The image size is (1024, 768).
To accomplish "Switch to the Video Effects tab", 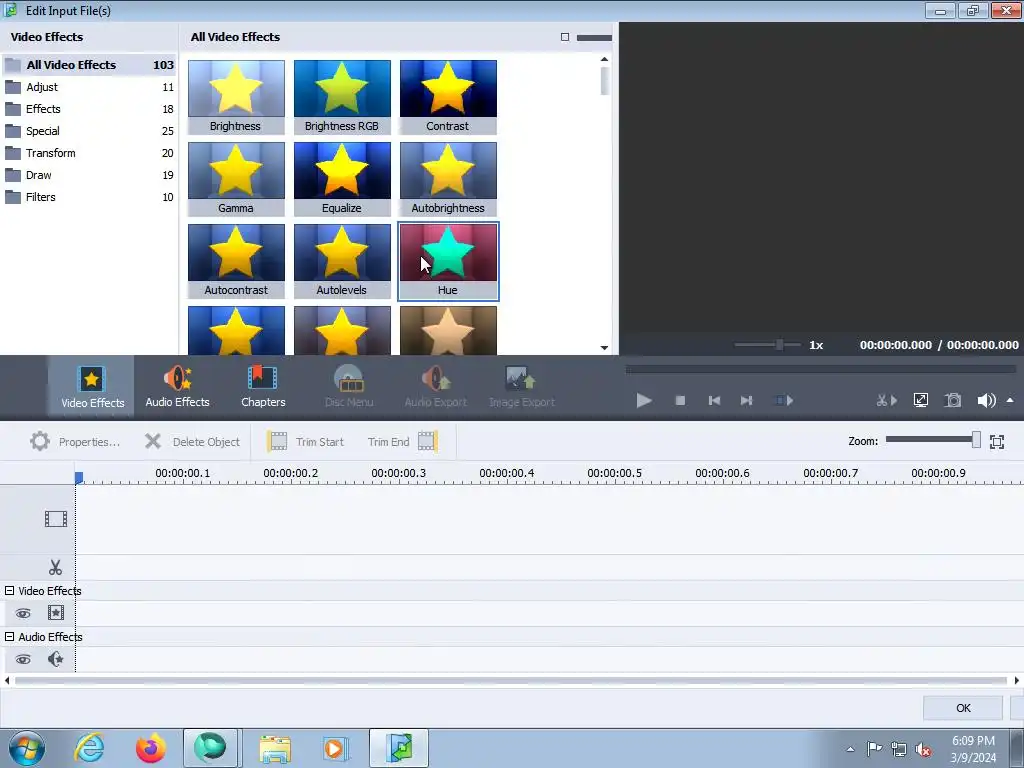I will tap(91, 387).
